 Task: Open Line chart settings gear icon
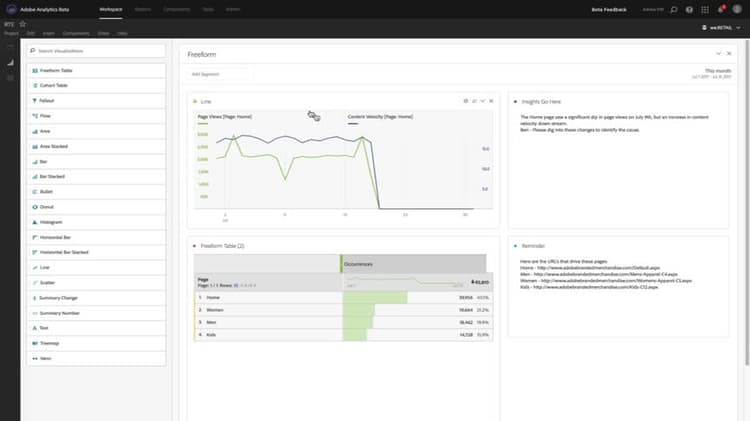(465, 101)
